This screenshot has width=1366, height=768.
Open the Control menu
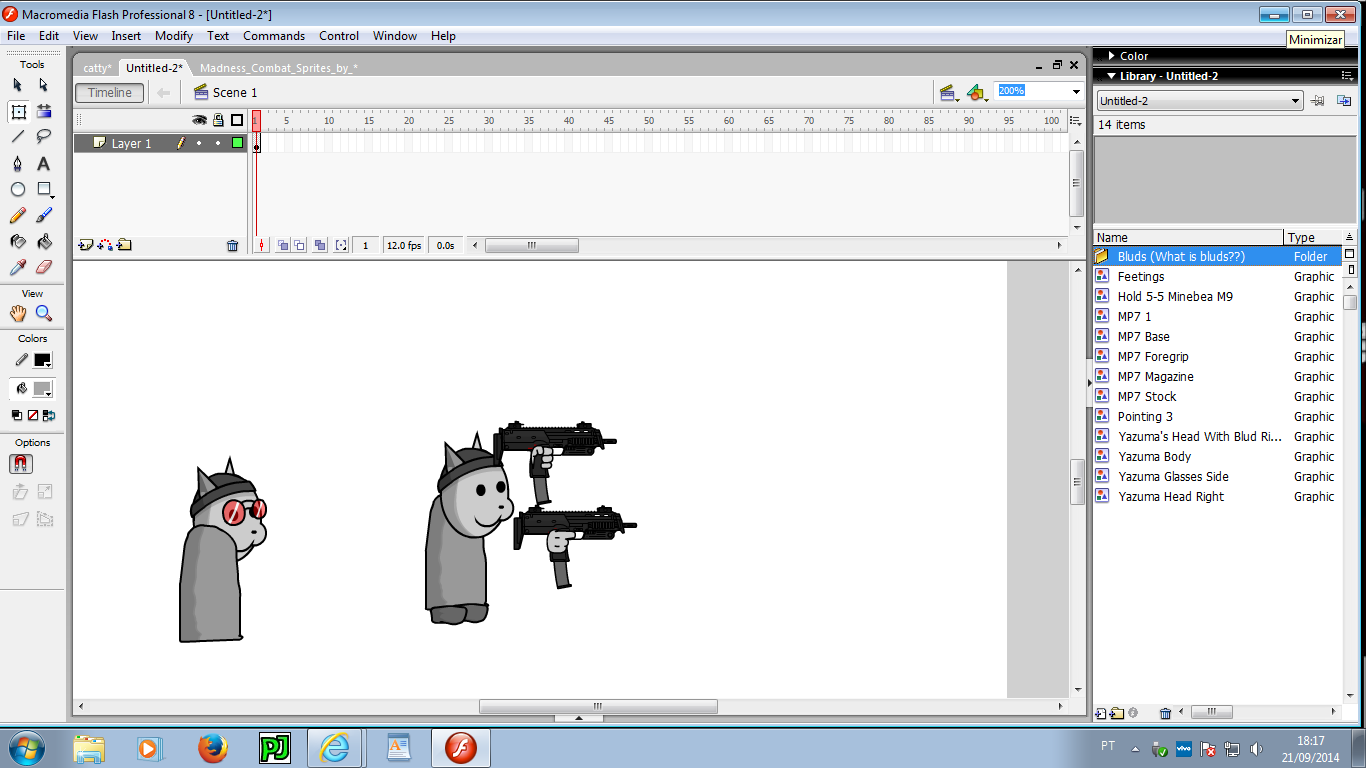tap(339, 36)
